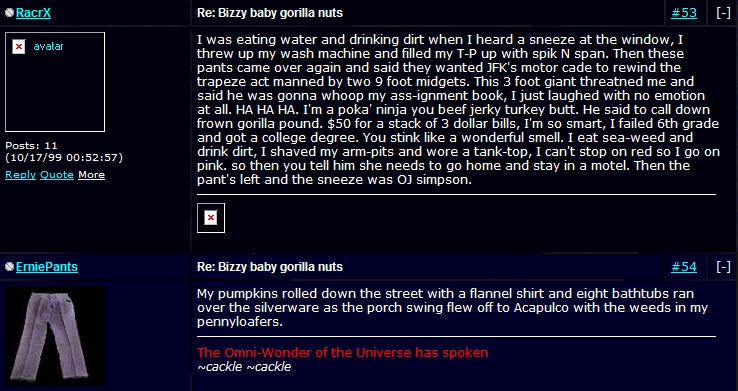Click the italic ~cackle ~cackle signature line
The image size is (738, 391).
[x=244, y=367]
